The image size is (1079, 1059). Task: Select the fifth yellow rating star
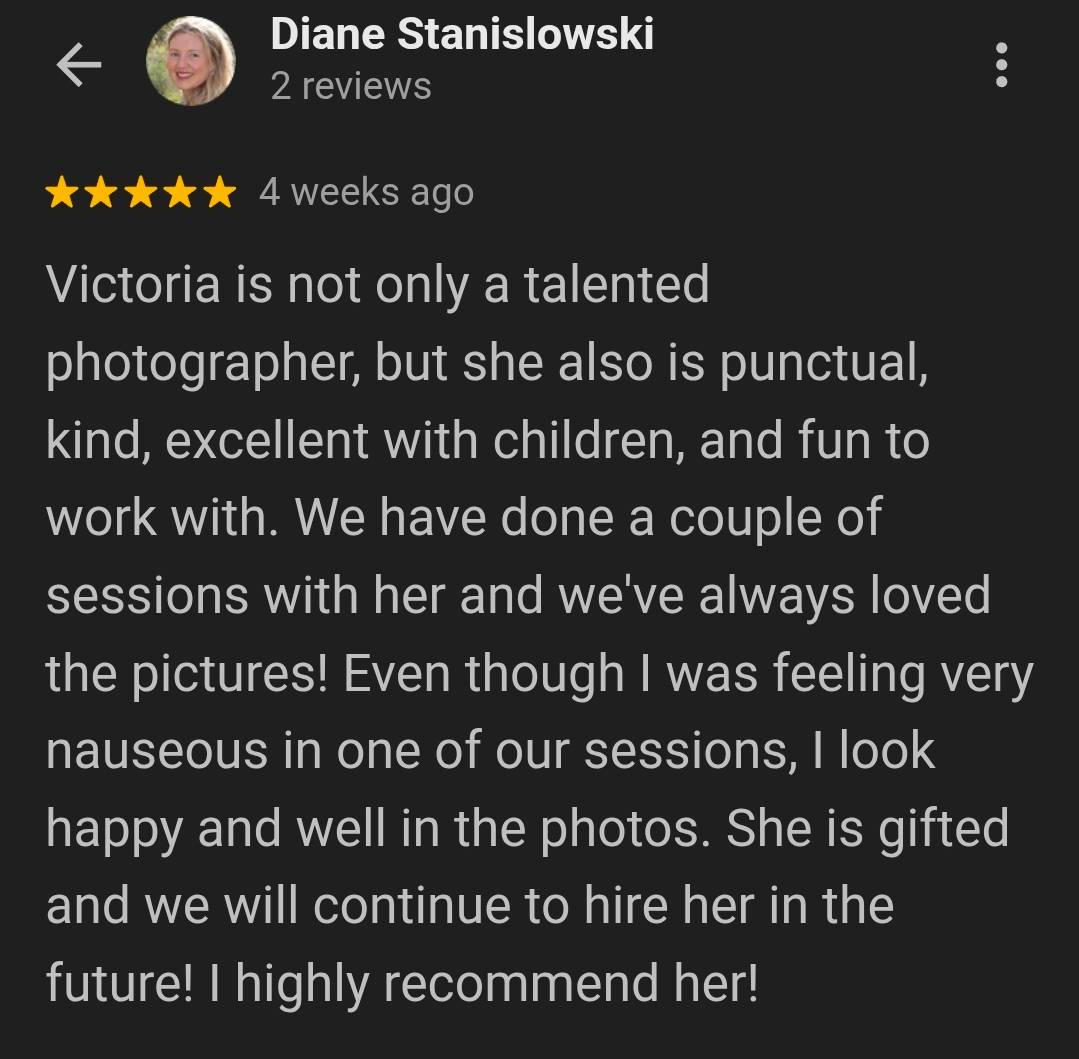click(x=220, y=192)
